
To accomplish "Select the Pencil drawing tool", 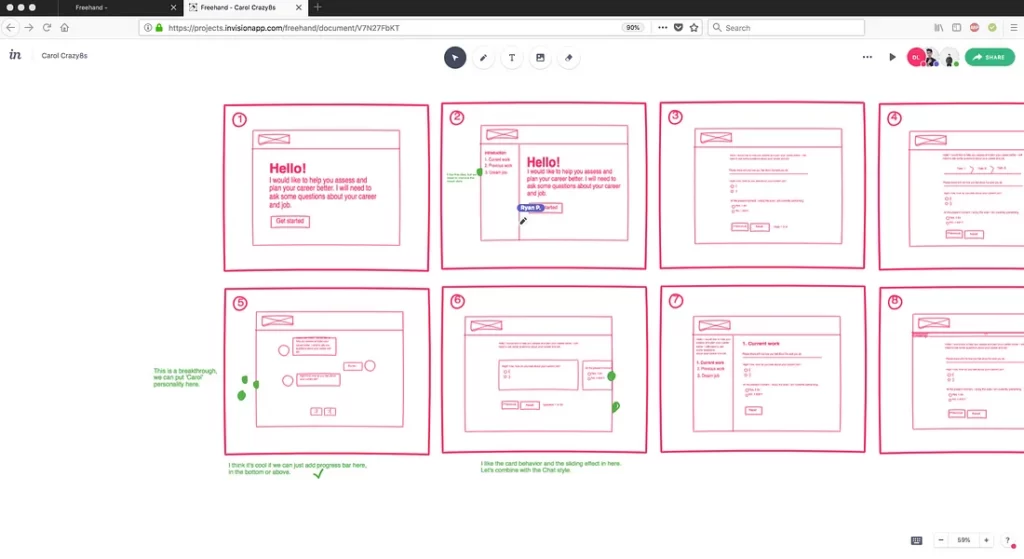I will pos(483,57).
